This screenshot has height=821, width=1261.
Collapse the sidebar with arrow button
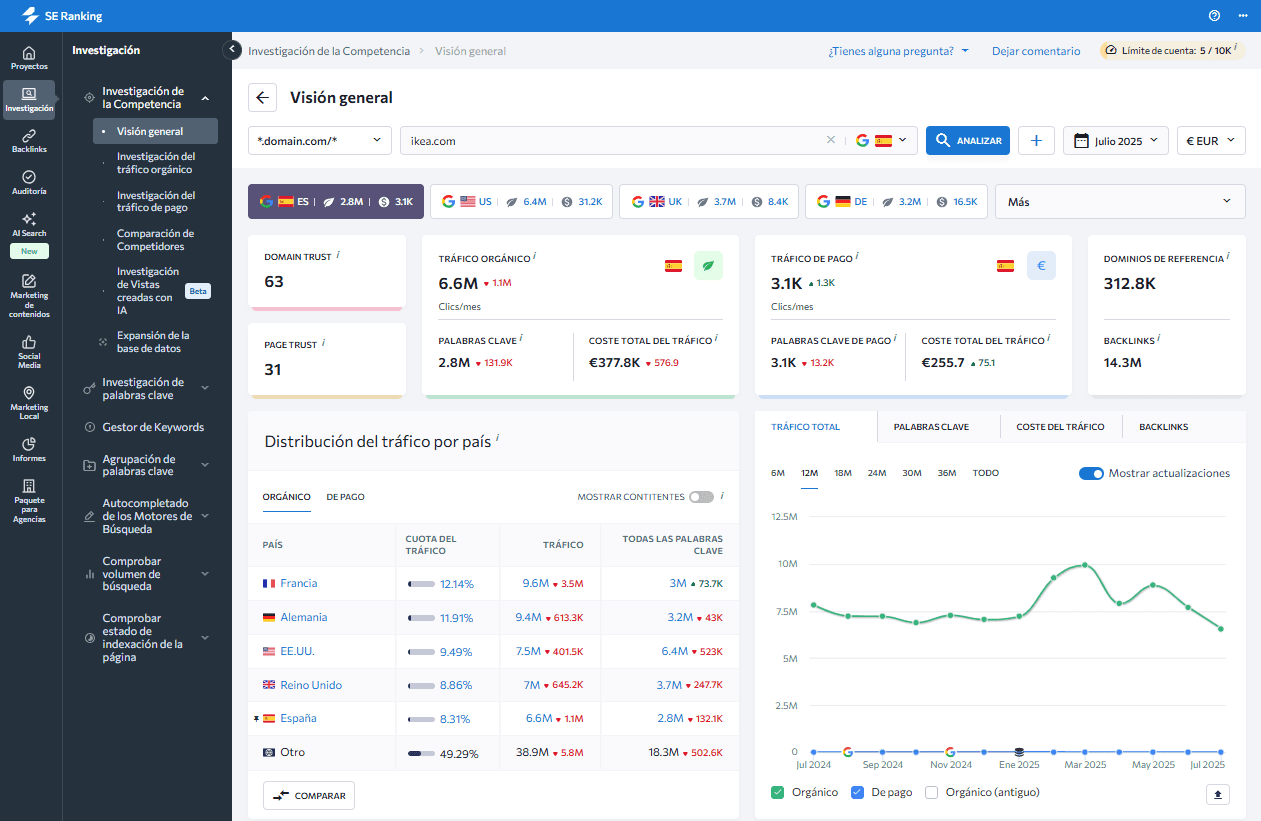click(x=232, y=49)
